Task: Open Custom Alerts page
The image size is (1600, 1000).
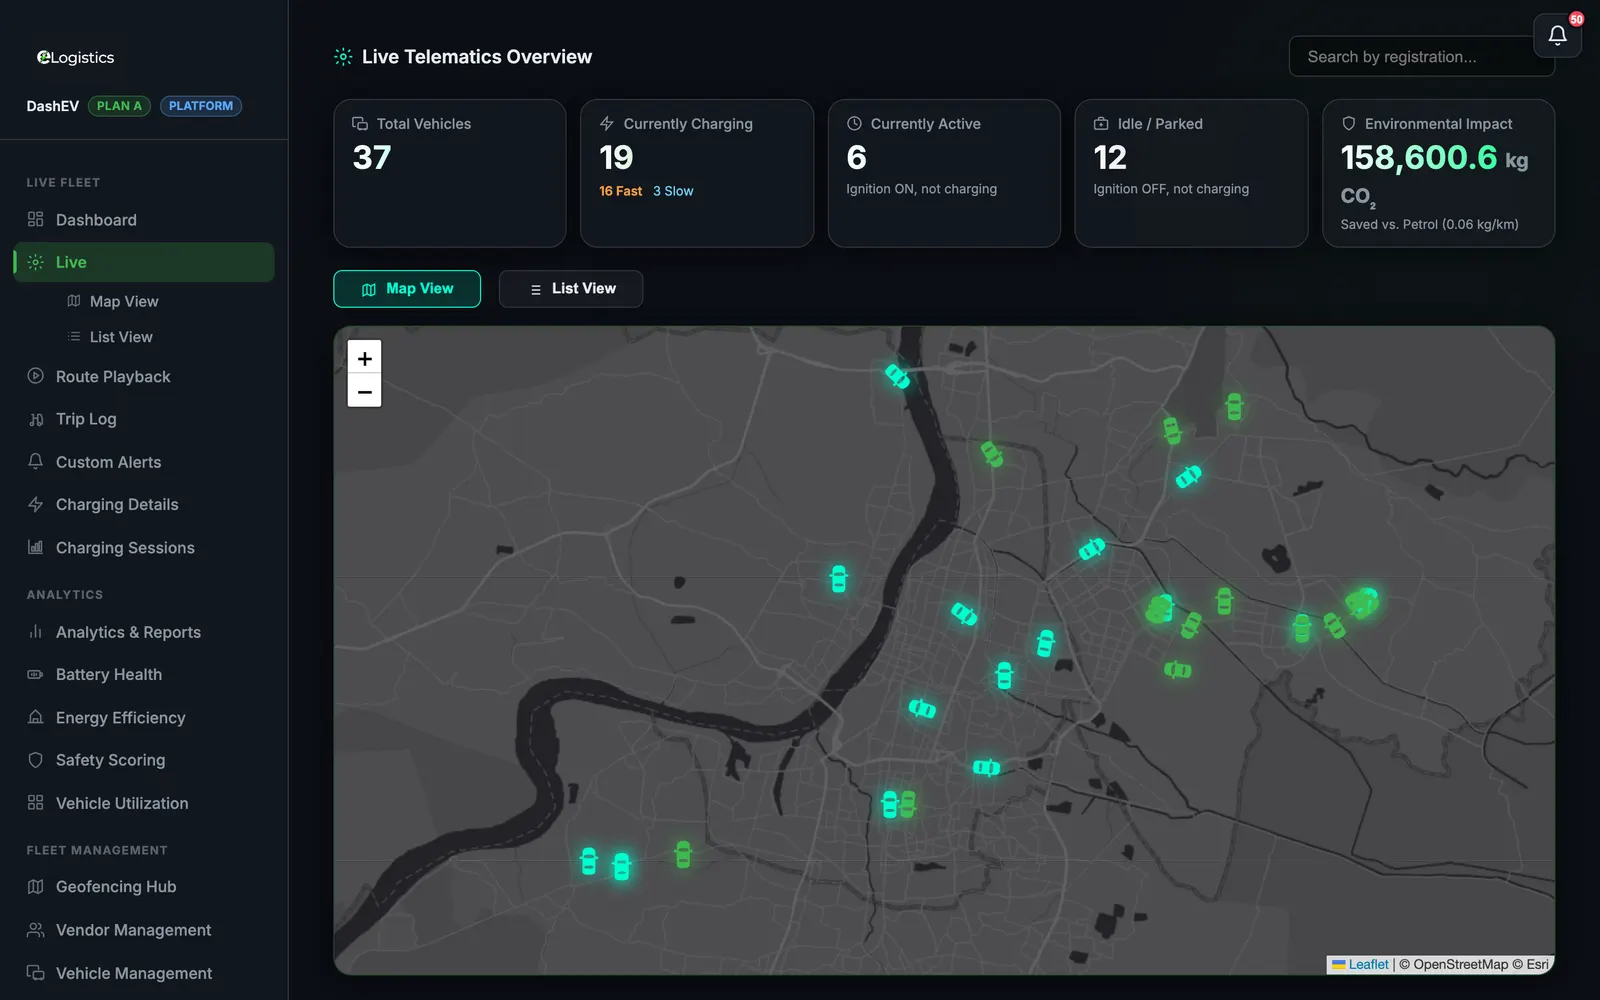Action: click(x=144, y=461)
